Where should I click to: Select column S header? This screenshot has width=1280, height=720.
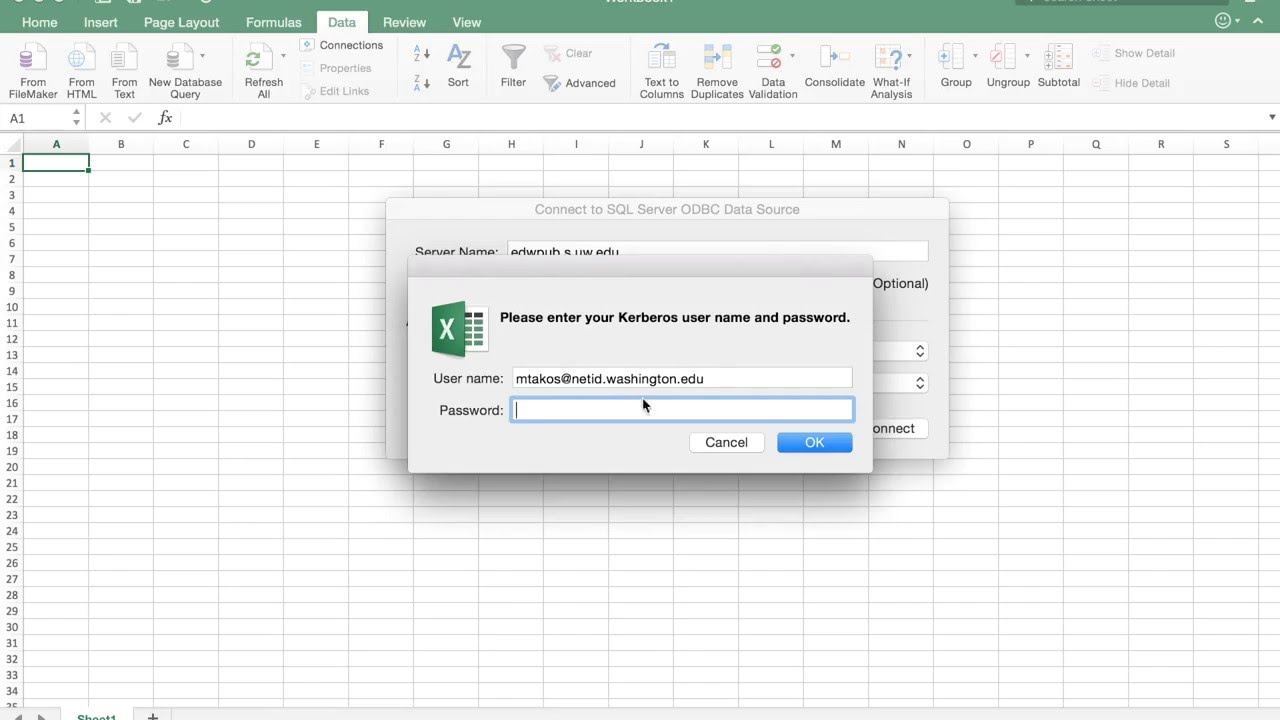(x=1226, y=144)
